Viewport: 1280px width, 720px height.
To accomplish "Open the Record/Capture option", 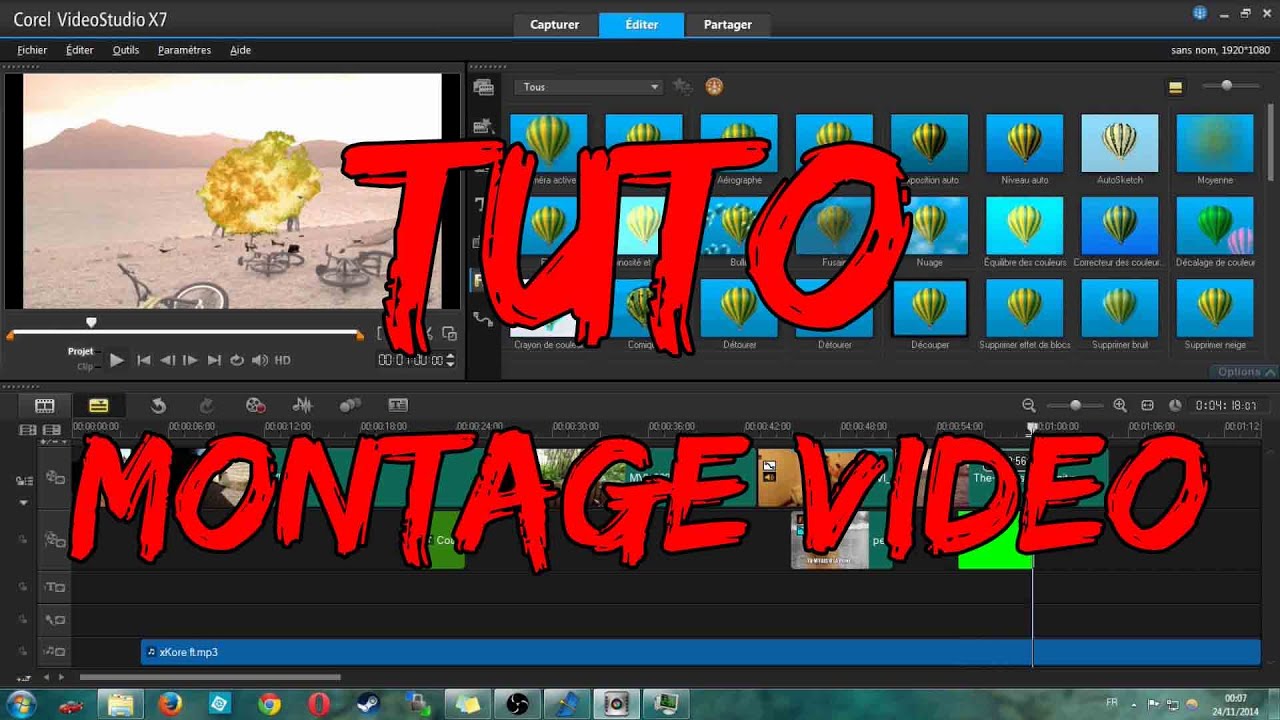I will click(x=255, y=405).
